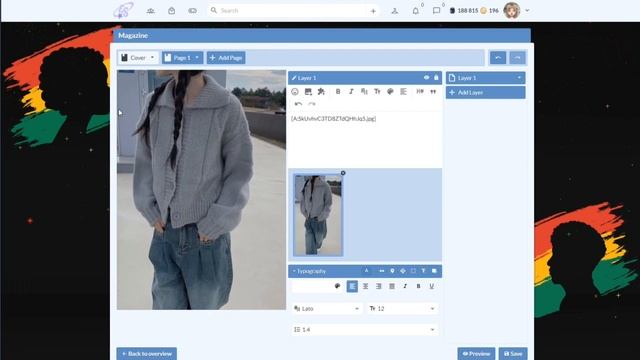Image resolution: width=640 pixels, height=360 pixels.
Task: Click the image filename text in editor
Action: 333,119
